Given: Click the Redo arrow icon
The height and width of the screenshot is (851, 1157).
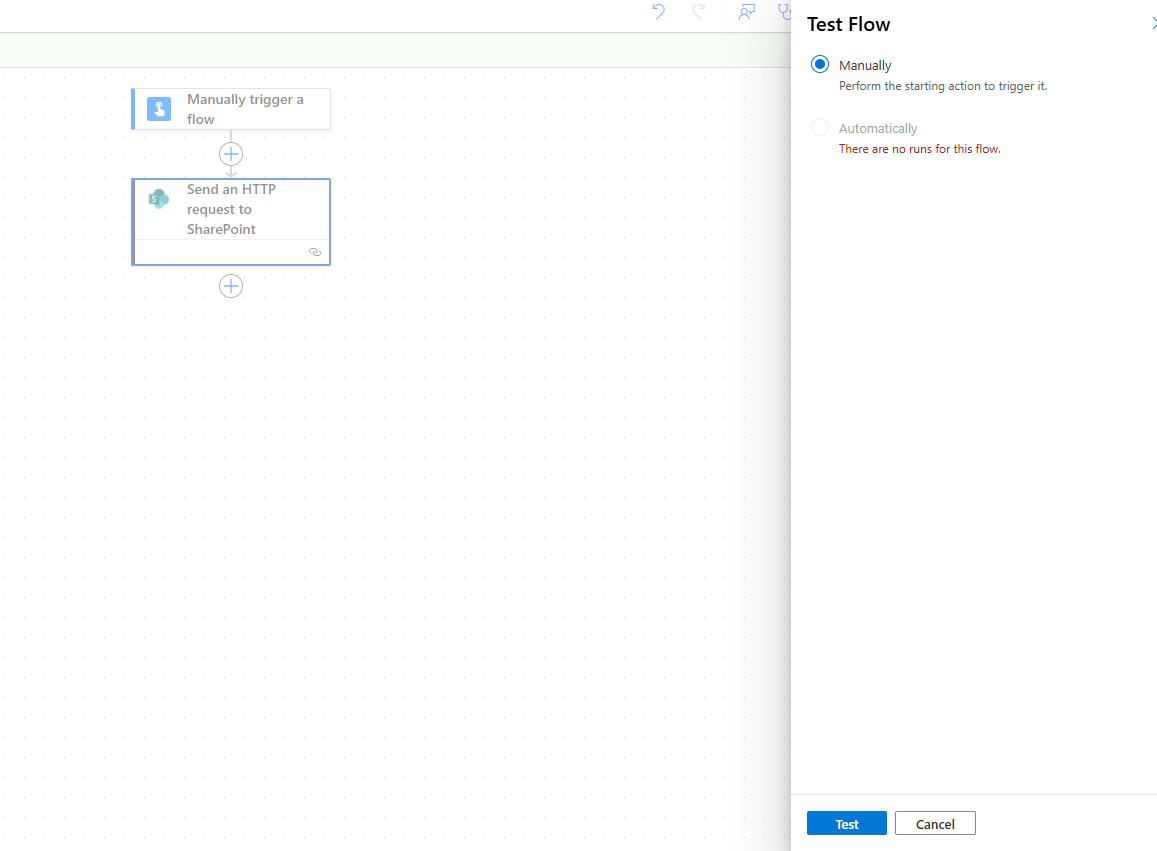Looking at the screenshot, I should click(x=699, y=12).
